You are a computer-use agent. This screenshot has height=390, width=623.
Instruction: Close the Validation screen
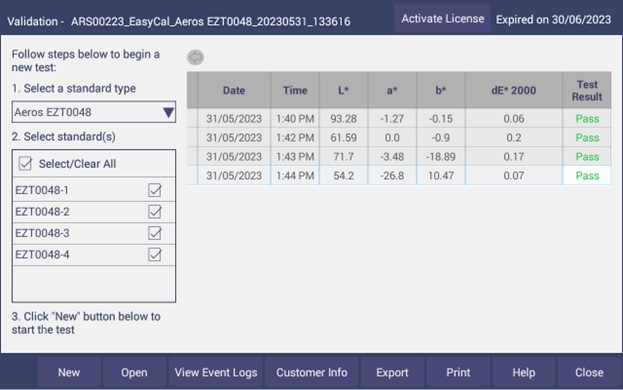[589, 373]
